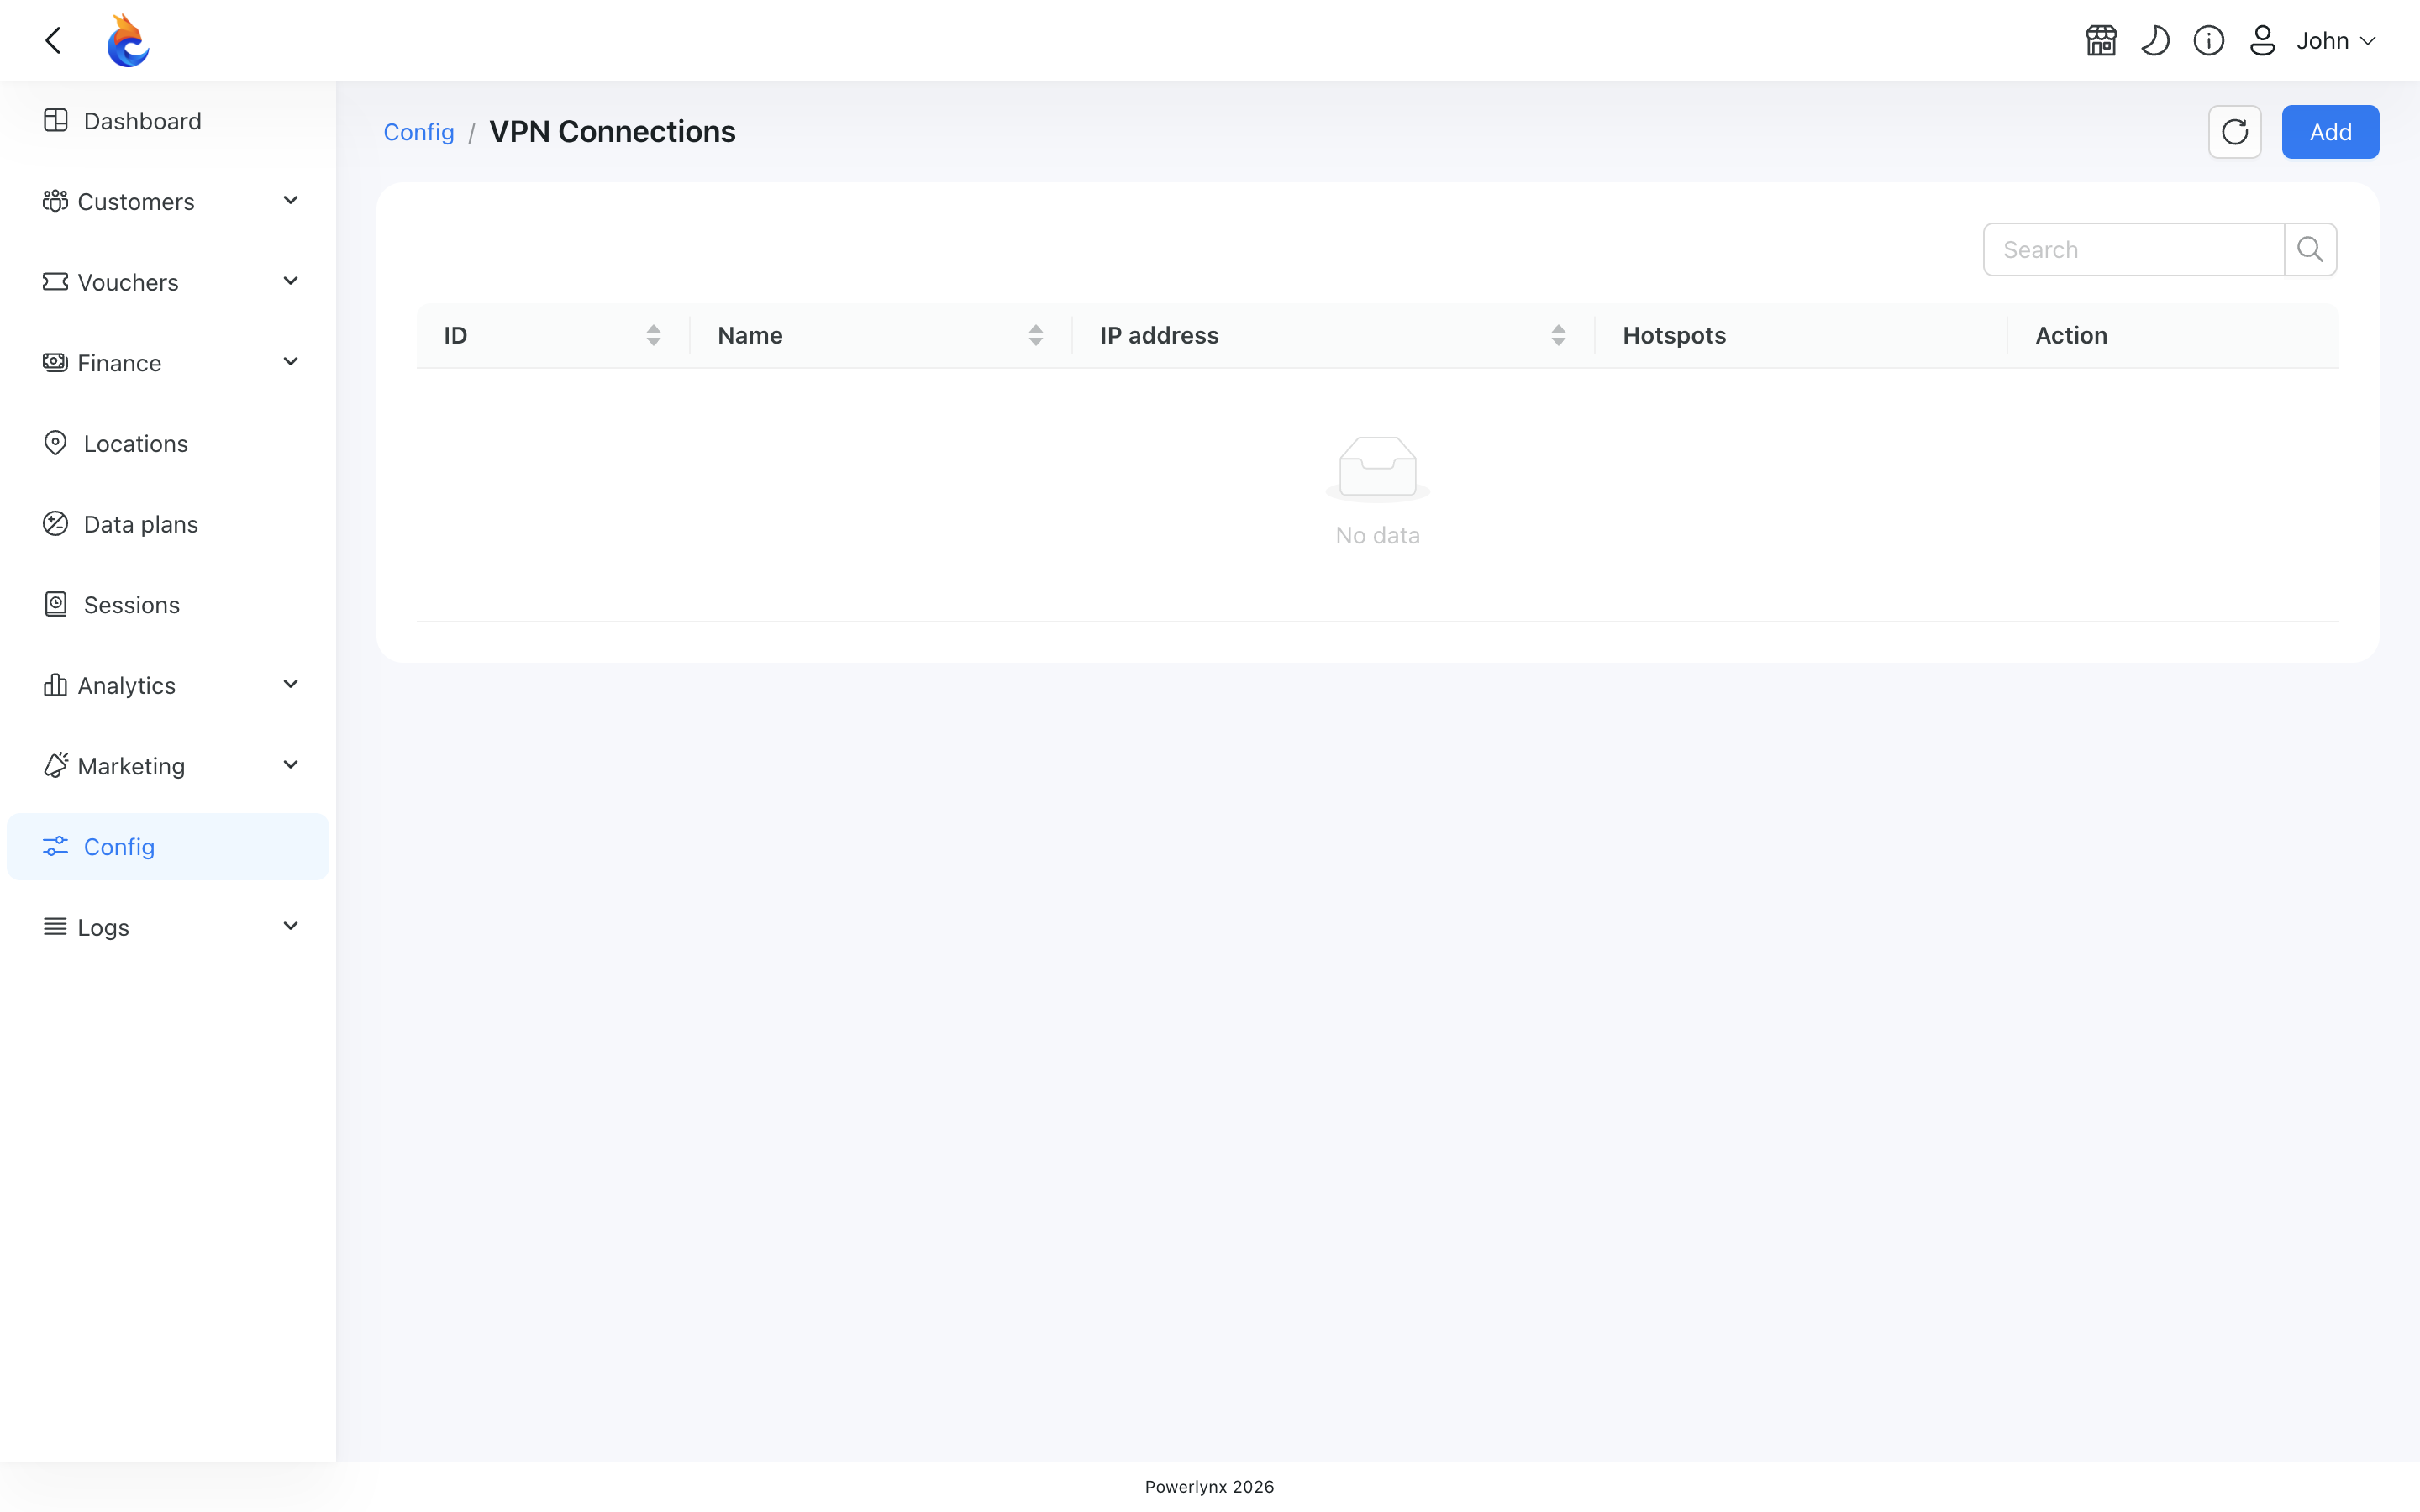Click the Customers people icon
This screenshot has height=1512, width=2420.
[55, 201]
